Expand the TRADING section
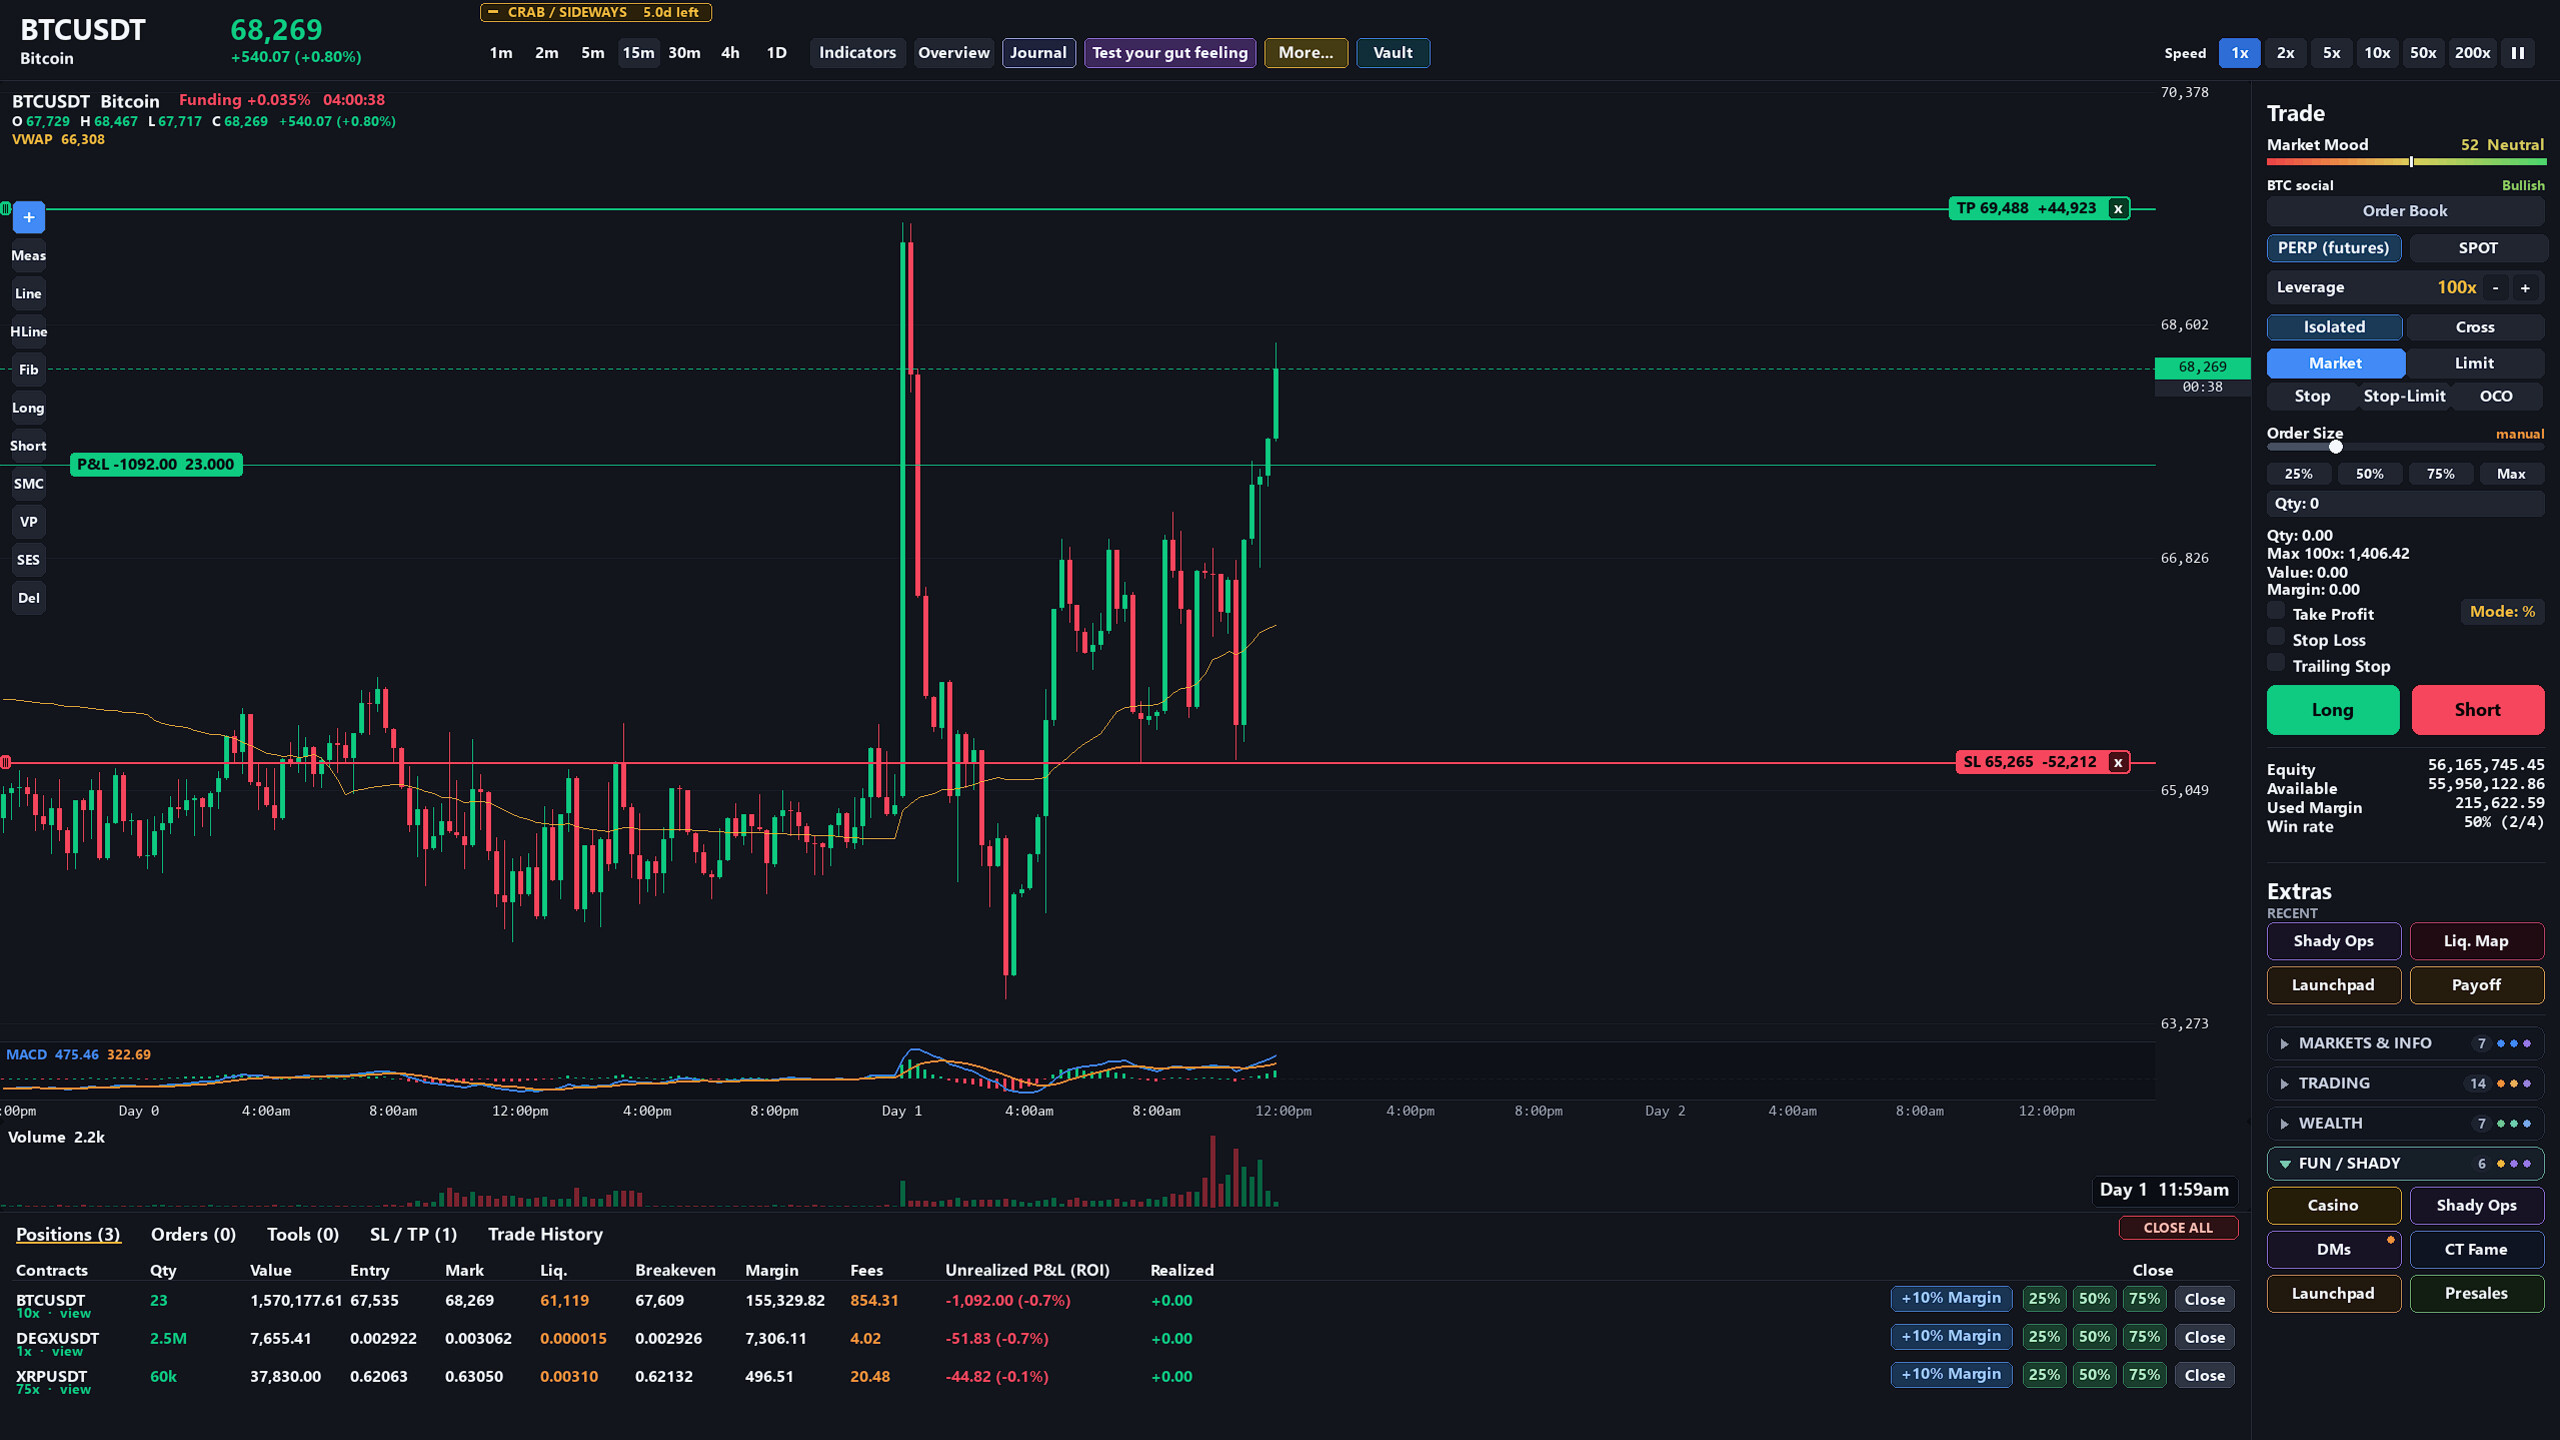The image size is (2560, 1440). pos(2405,1083)
